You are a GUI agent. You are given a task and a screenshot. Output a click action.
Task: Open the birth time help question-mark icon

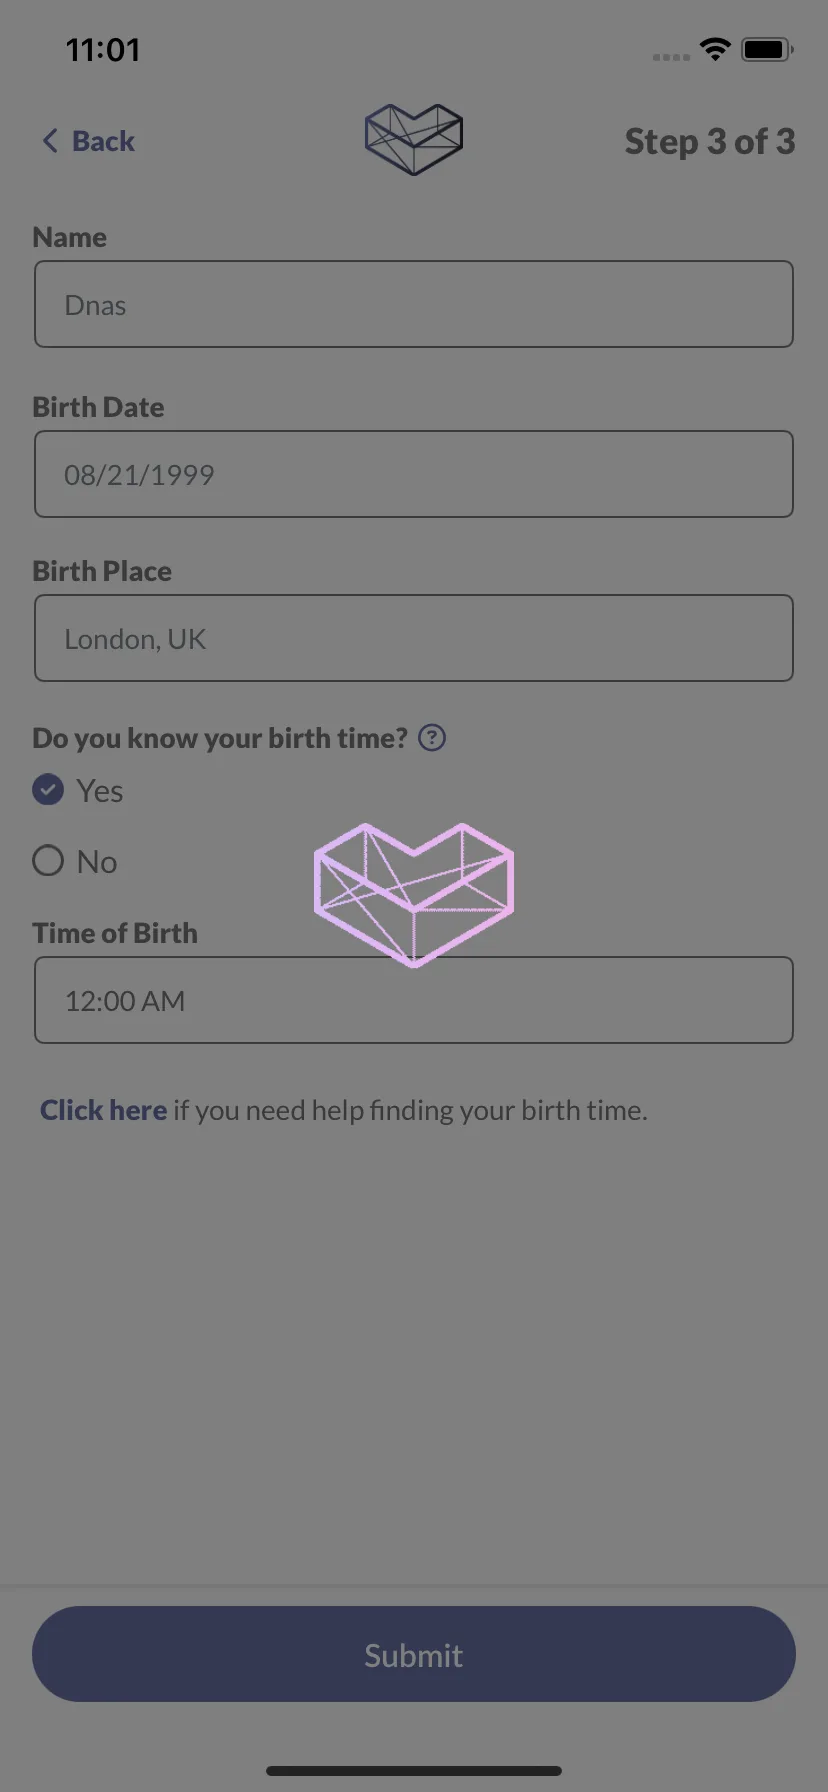[432, 738]
